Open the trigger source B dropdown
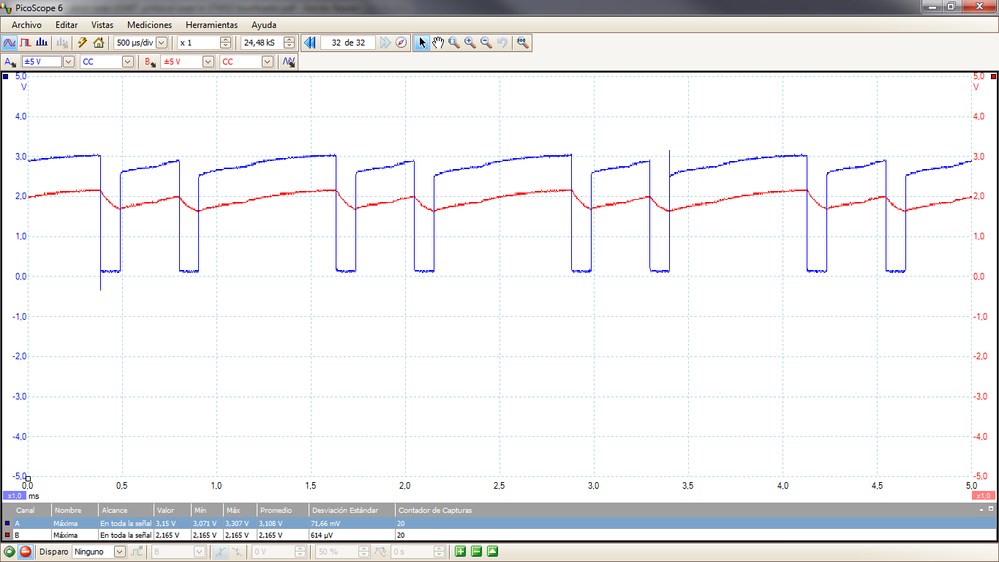Viewport: 999px width, 562px height. click(x=199, y=552)
